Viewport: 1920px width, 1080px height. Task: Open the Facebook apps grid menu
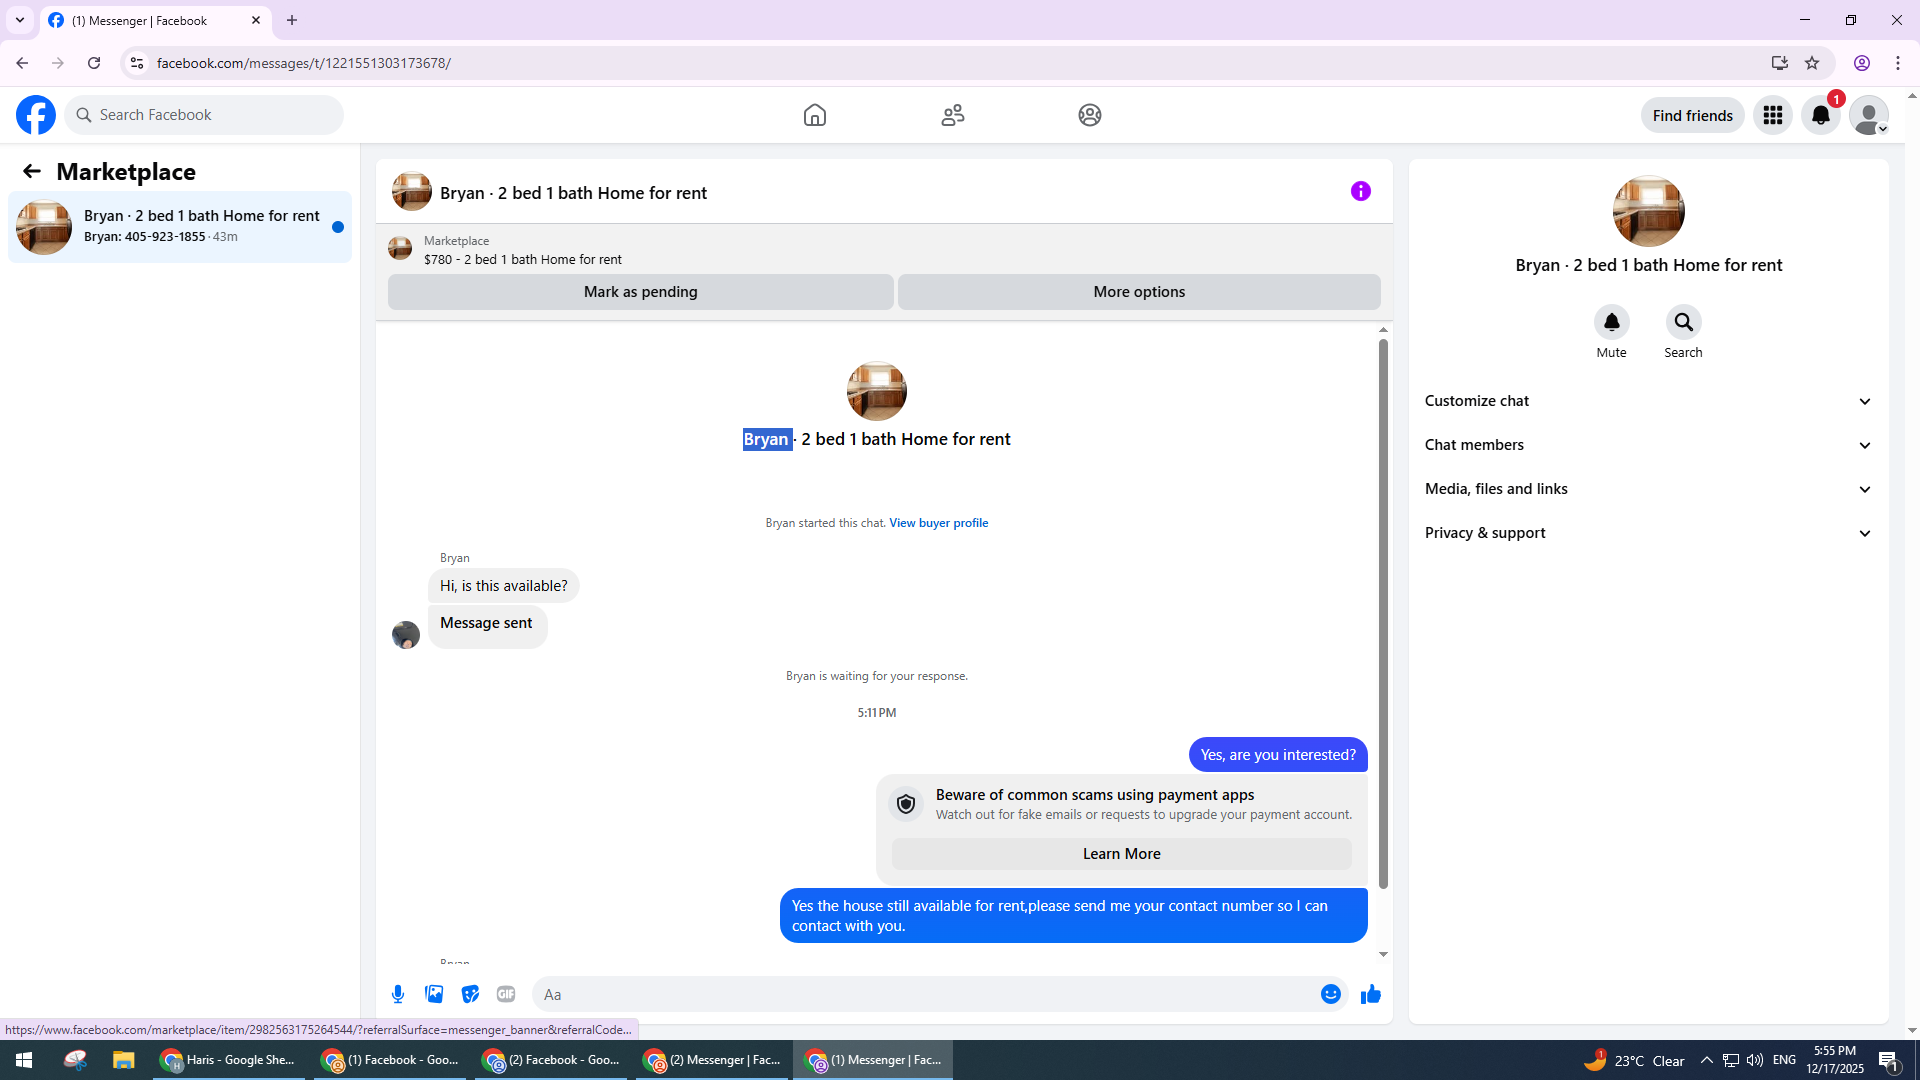click(1772, 115)
